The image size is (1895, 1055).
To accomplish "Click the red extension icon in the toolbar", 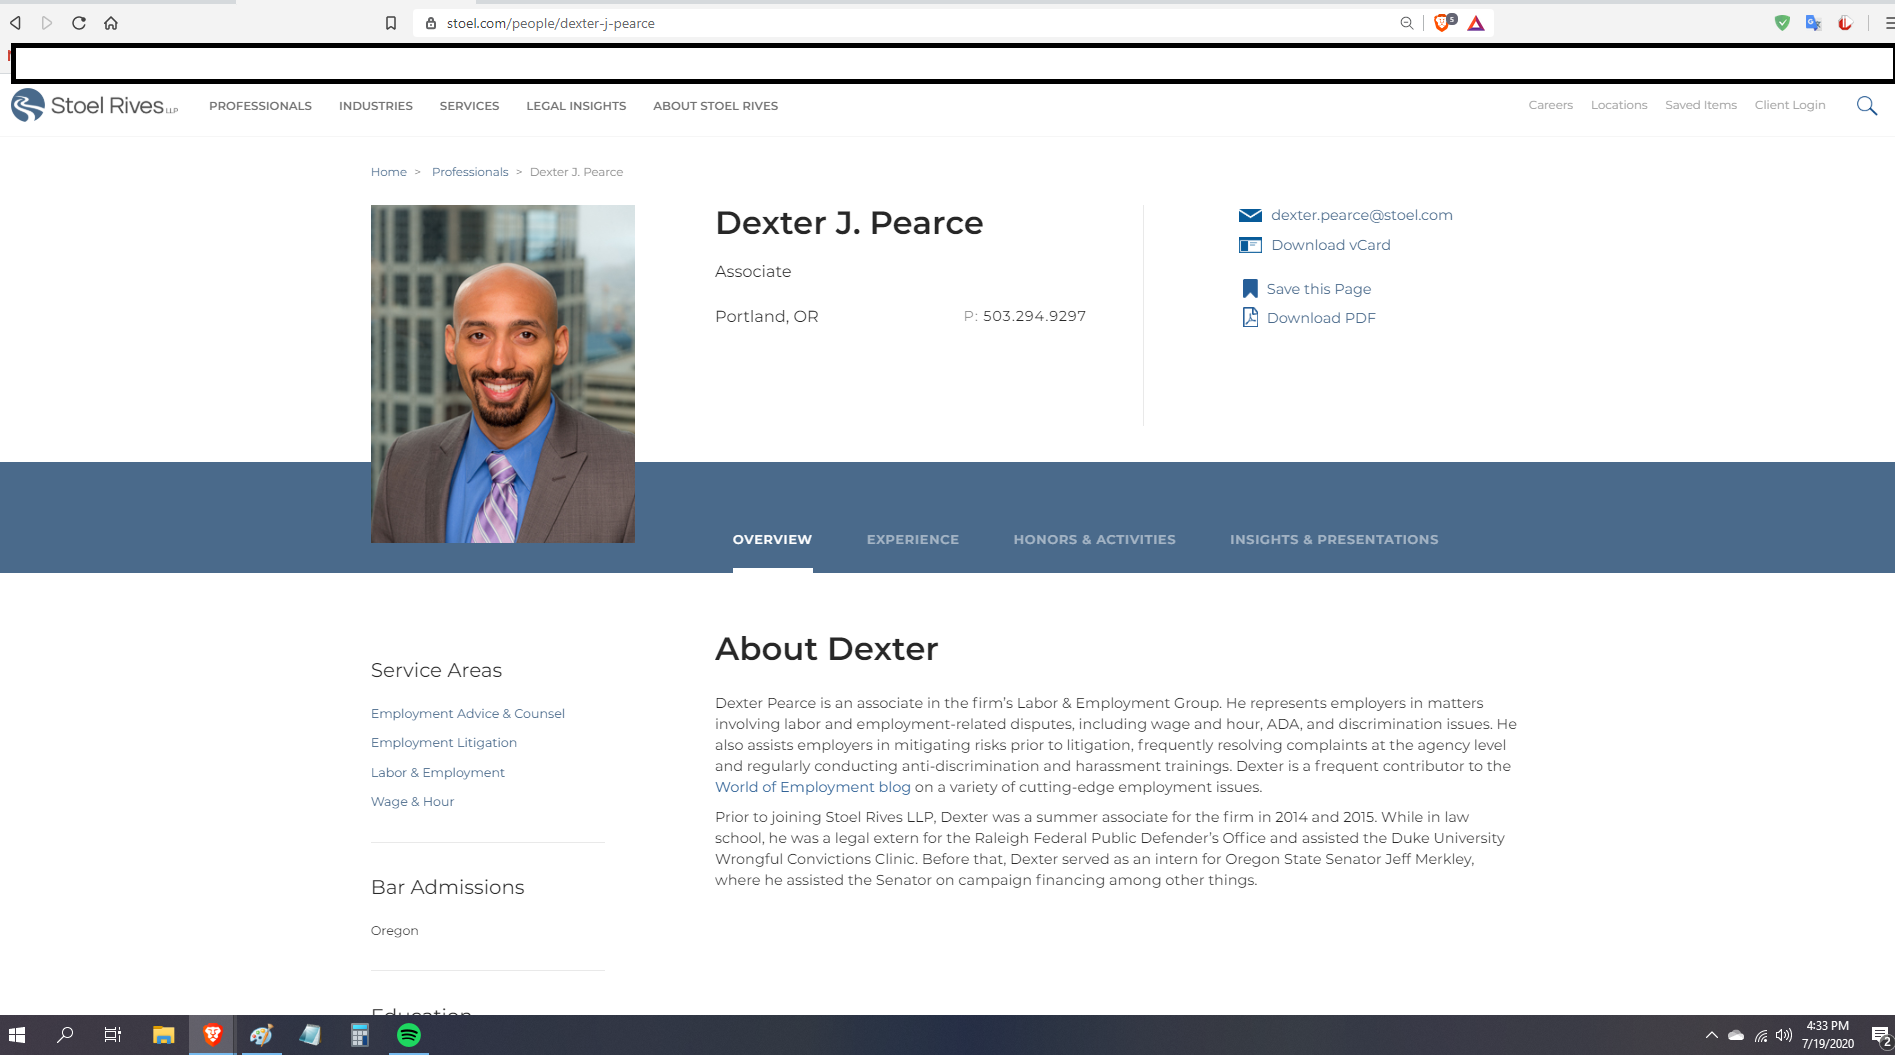I will pyautogui.click(x=1845, y=23).
